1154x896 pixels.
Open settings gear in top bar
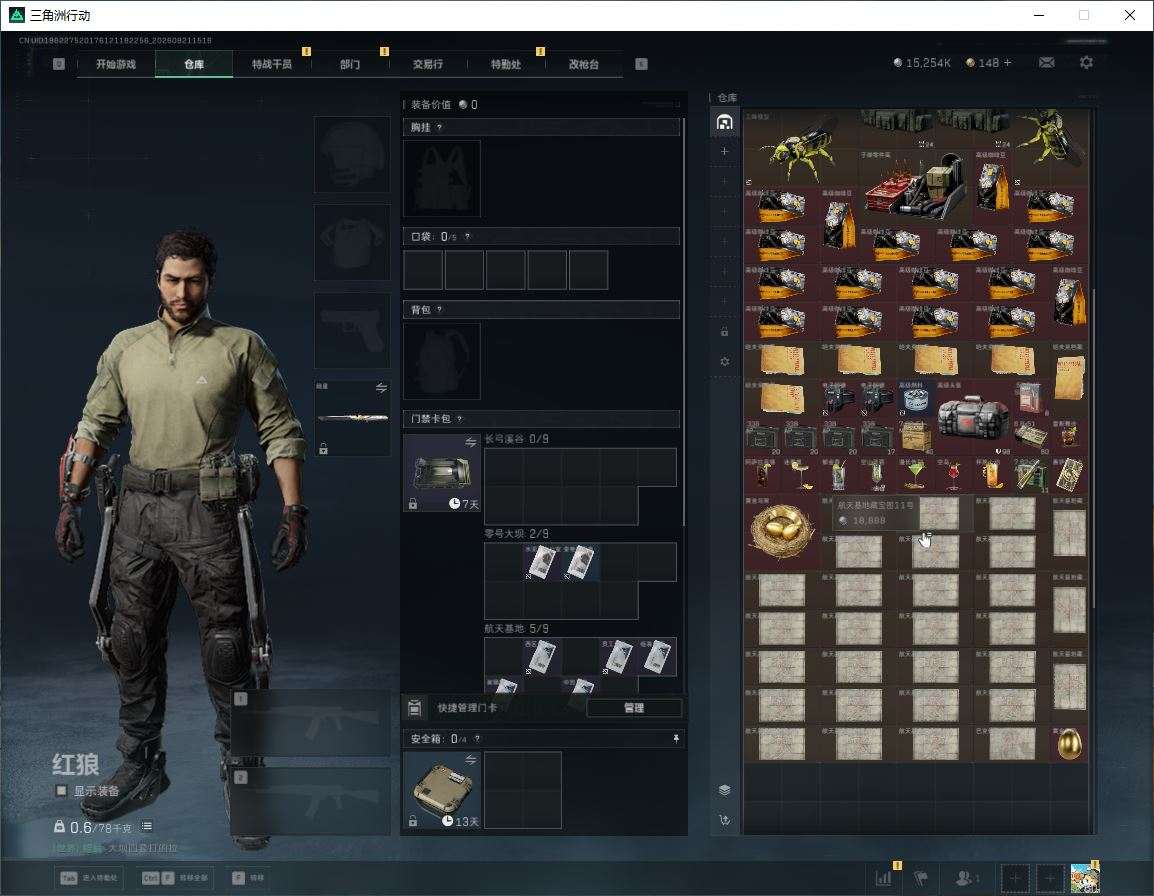point(1086,63)
